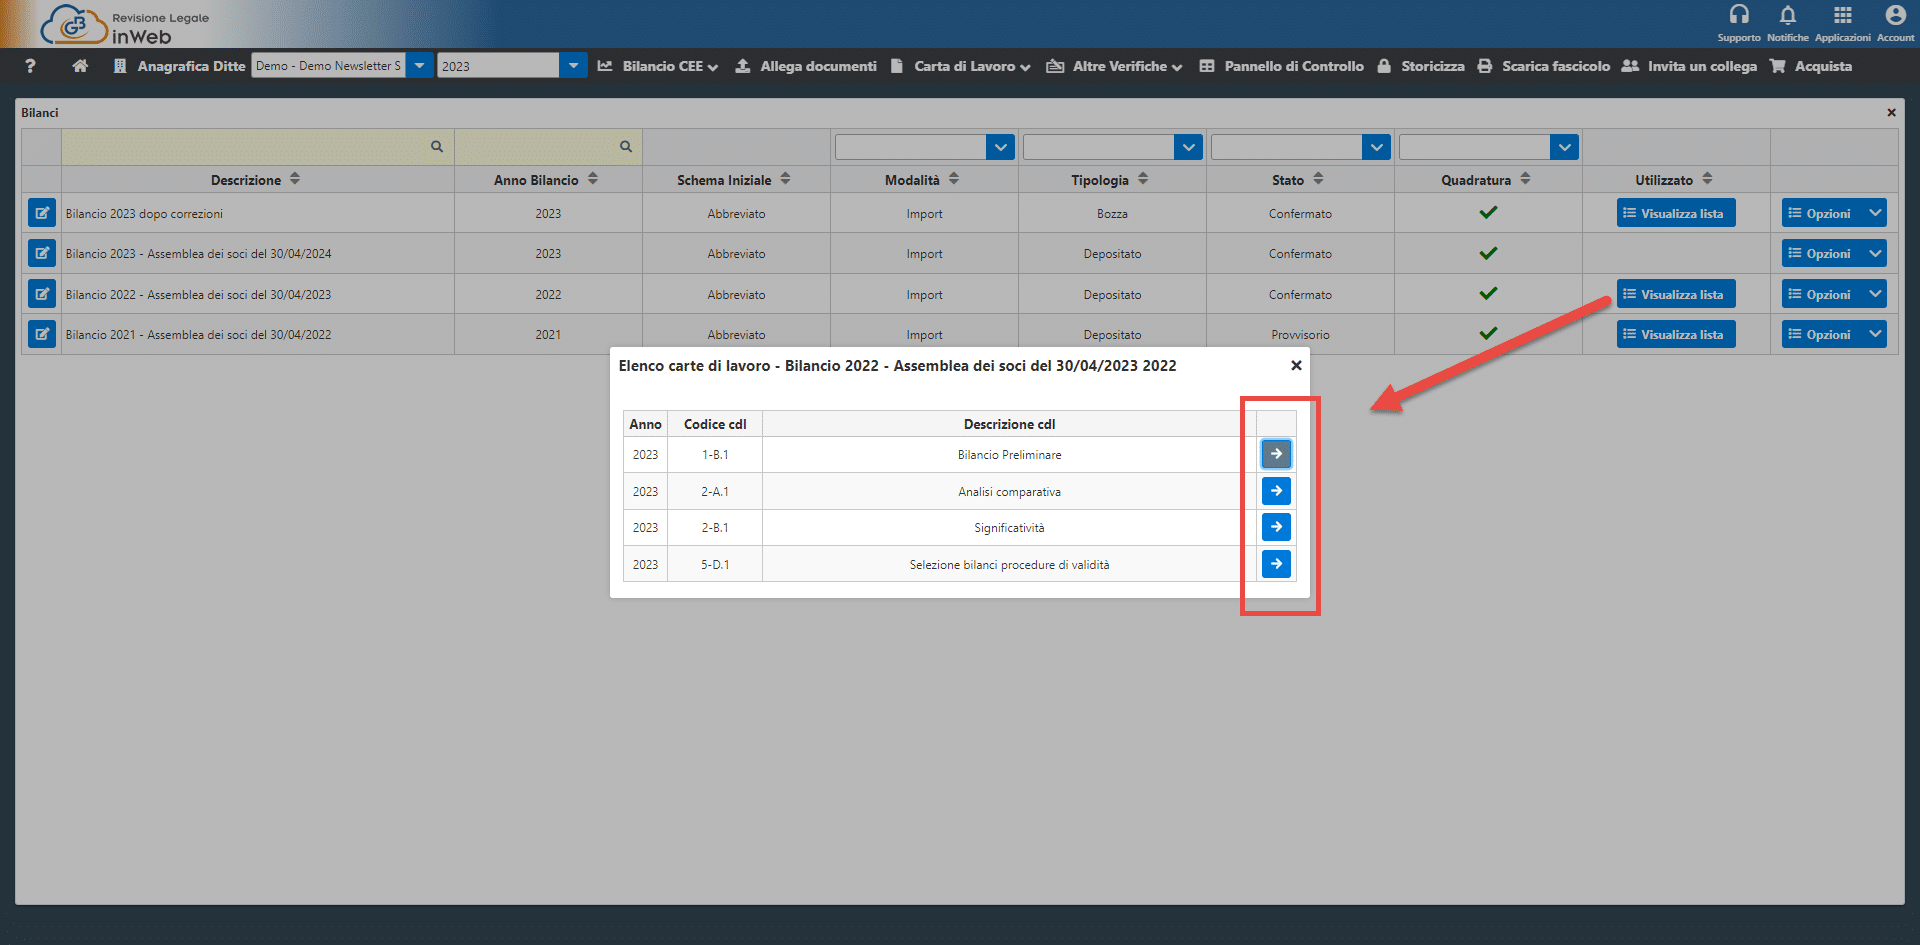Open Altre Verifiche menu
This screenshot has height=945, width=1920.
(1114, 66)
